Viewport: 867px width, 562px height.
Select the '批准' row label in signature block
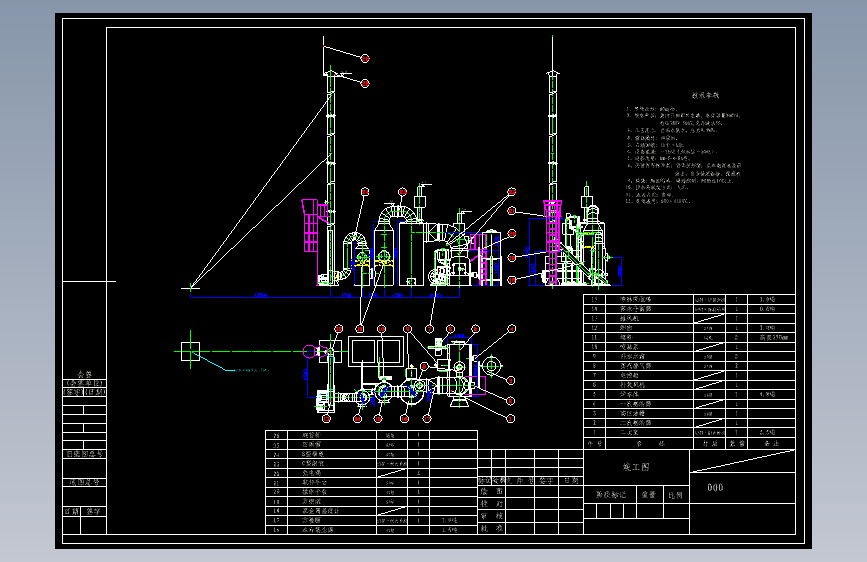point(492,528)
